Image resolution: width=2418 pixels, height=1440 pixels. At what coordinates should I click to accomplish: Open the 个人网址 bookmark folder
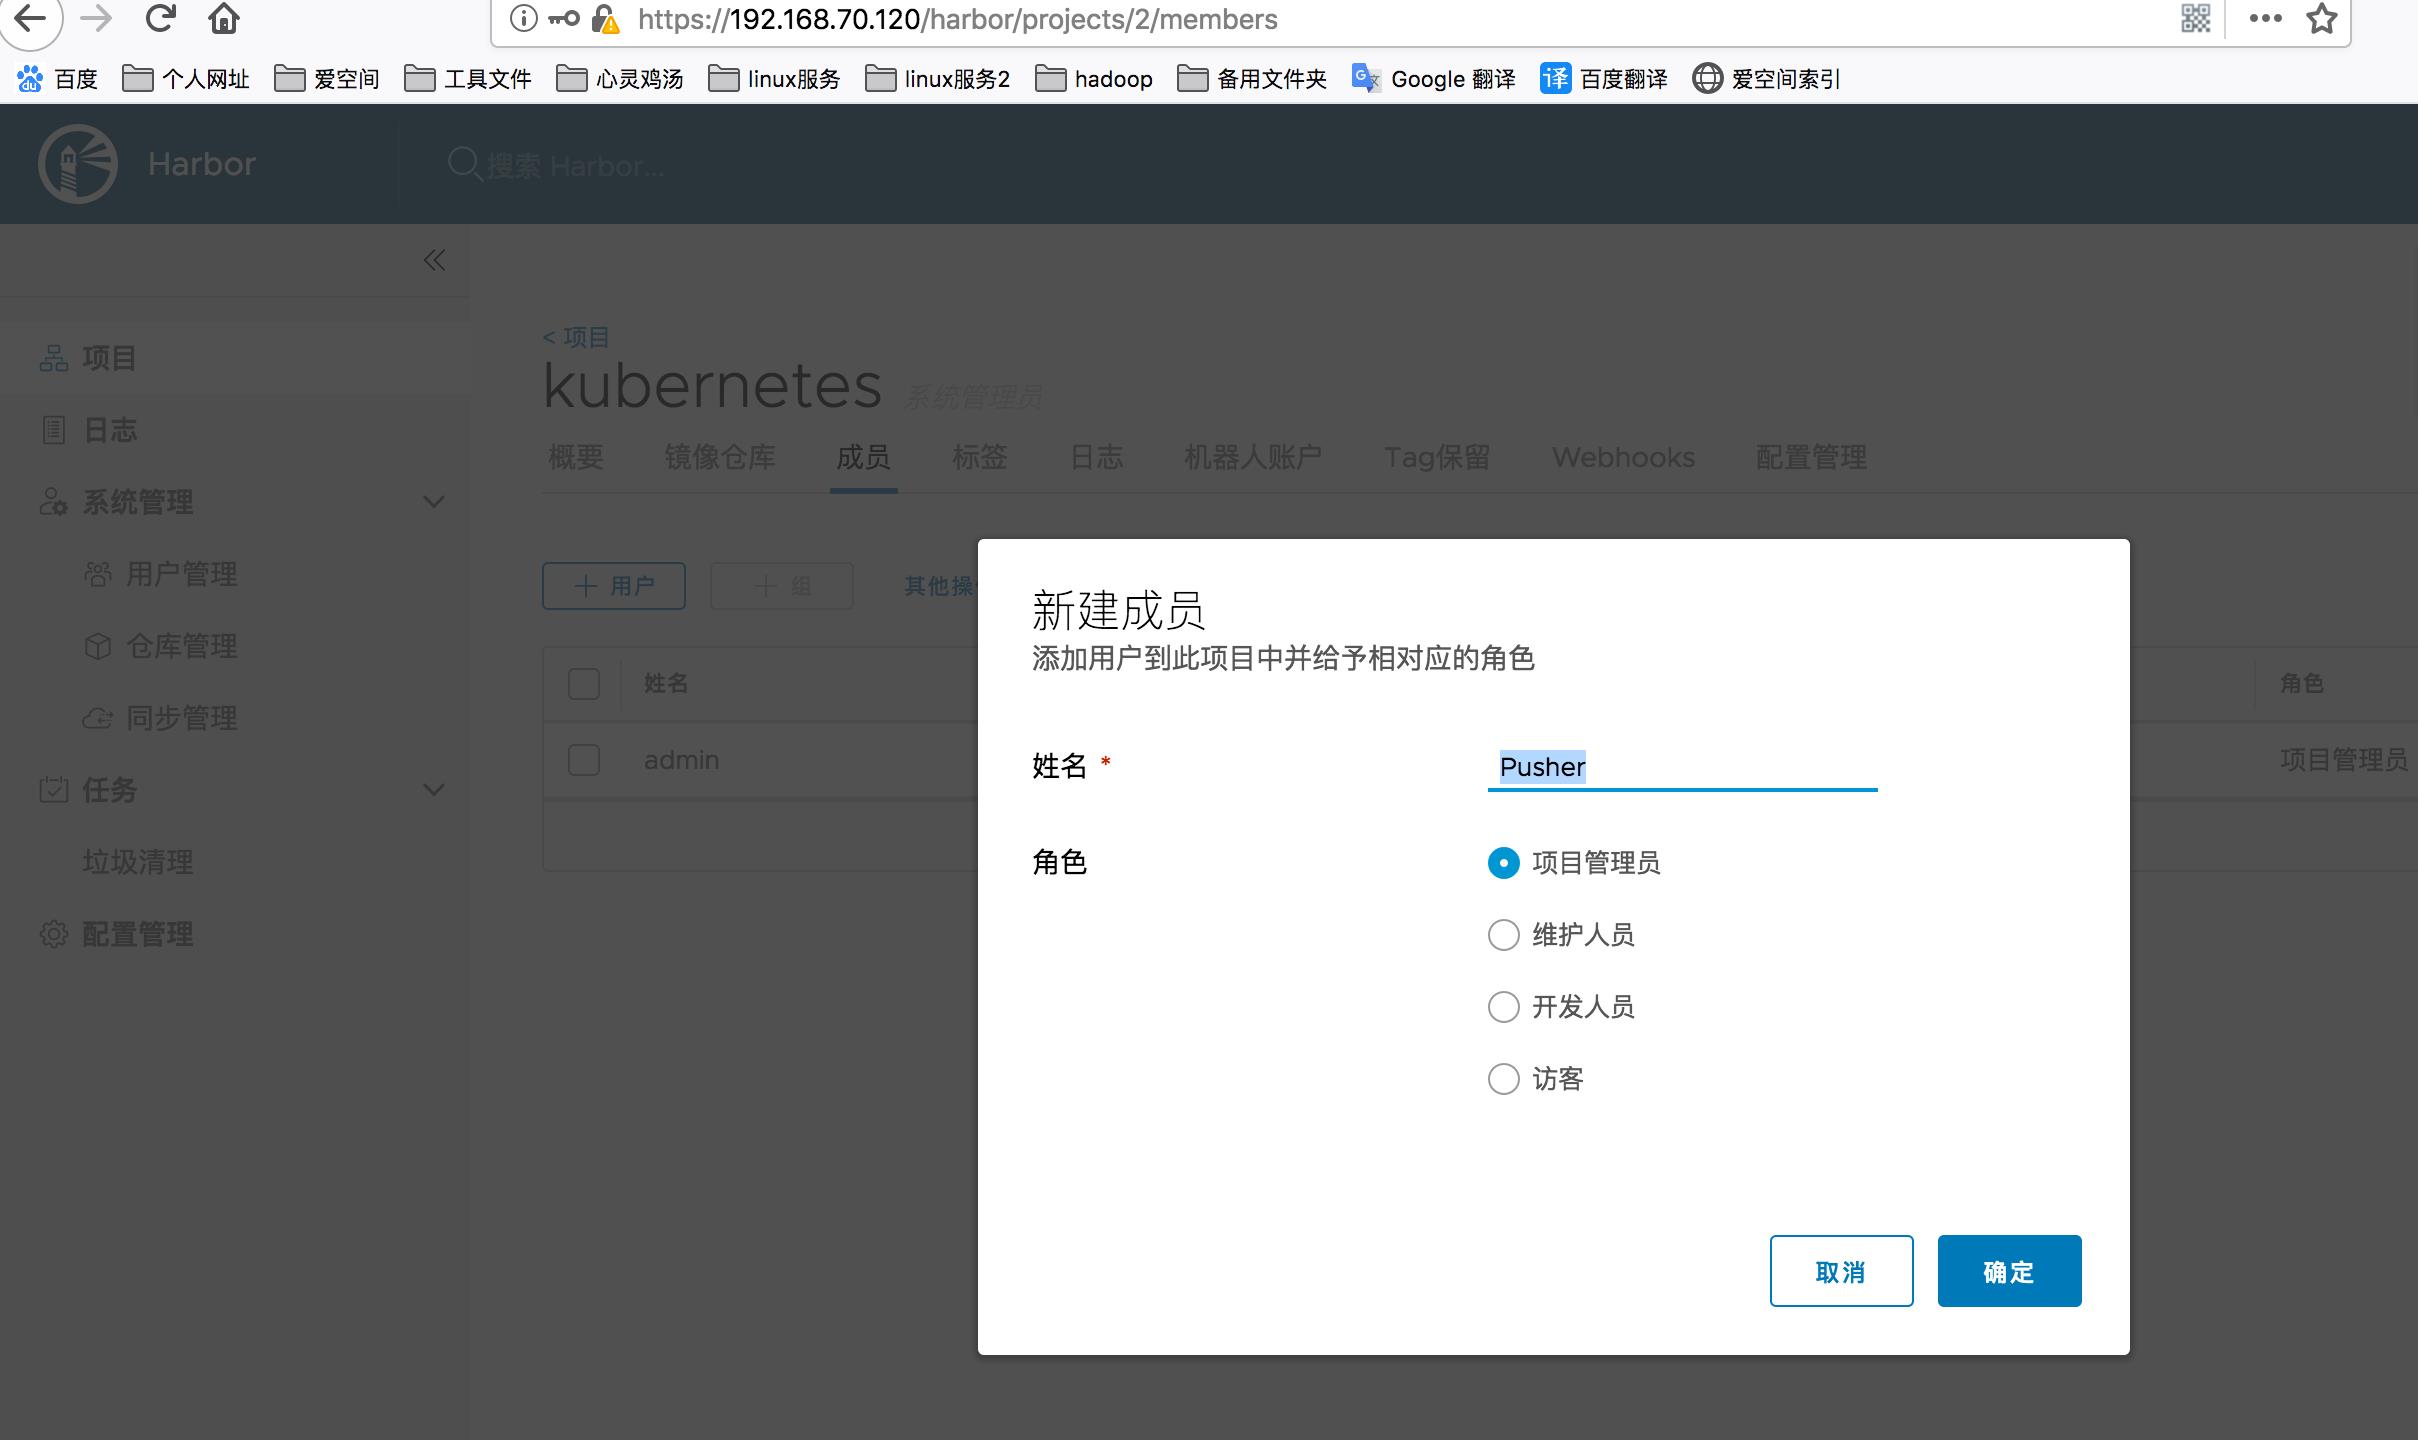tap(186, 79)
